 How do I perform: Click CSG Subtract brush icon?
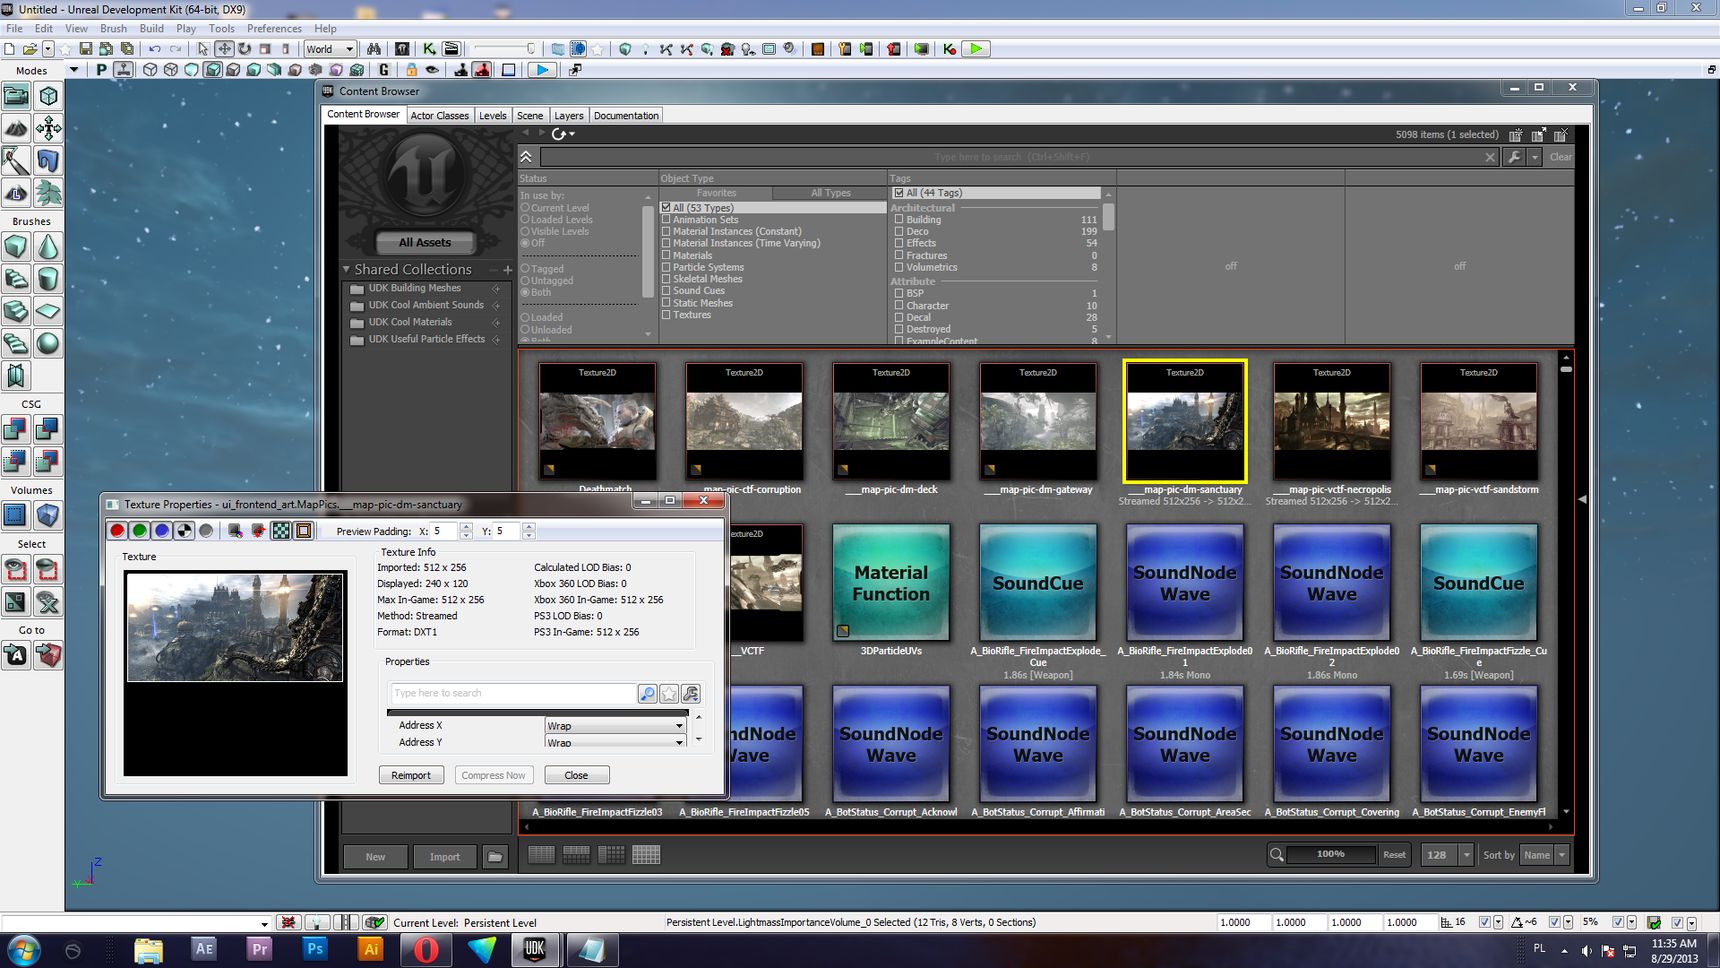[x=48, y=430]
